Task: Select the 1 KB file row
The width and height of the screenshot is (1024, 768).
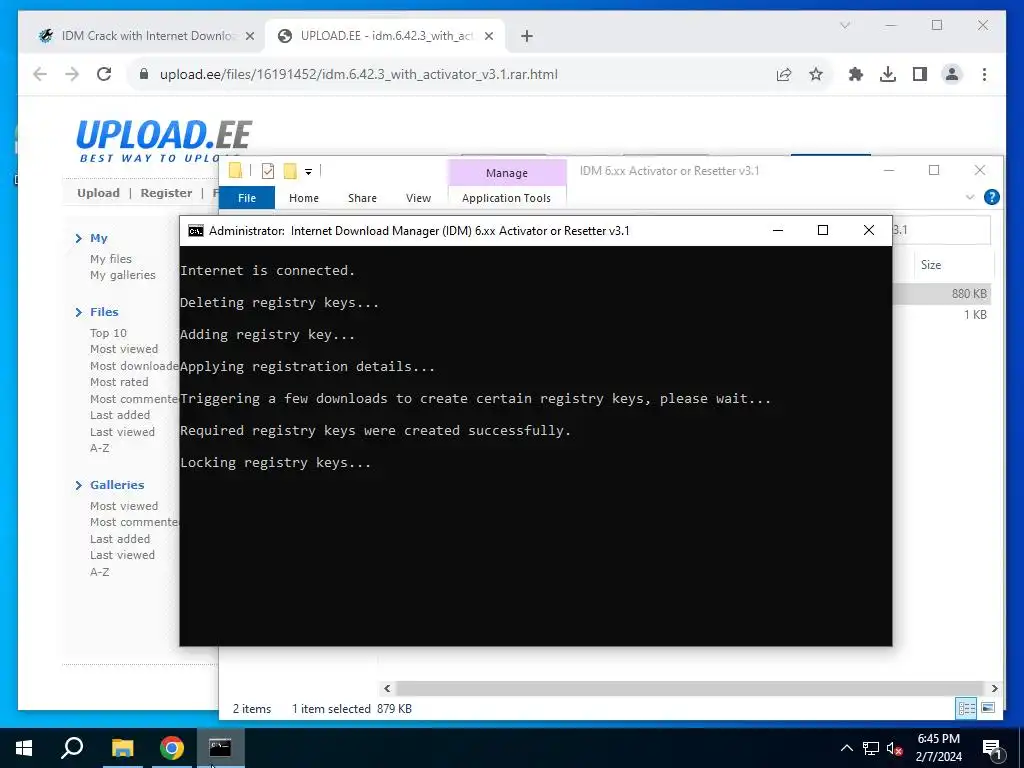Action: point(942,315)
